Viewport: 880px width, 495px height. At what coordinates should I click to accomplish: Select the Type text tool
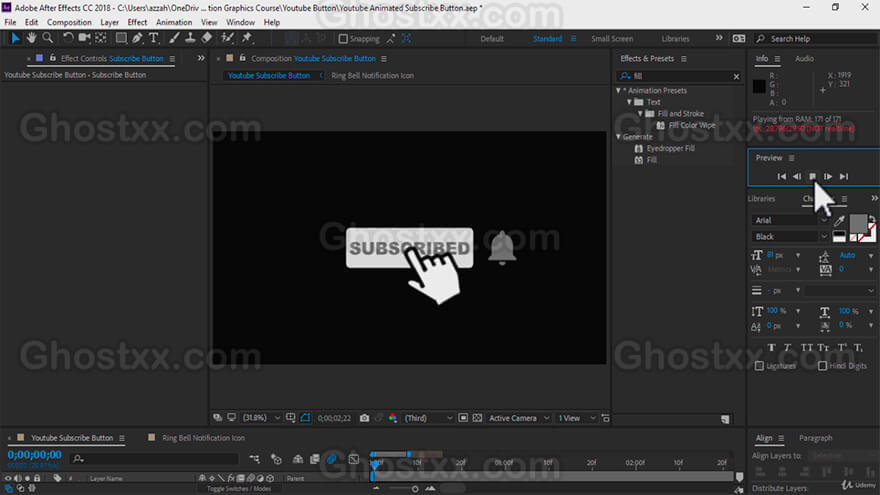(153, 38)
